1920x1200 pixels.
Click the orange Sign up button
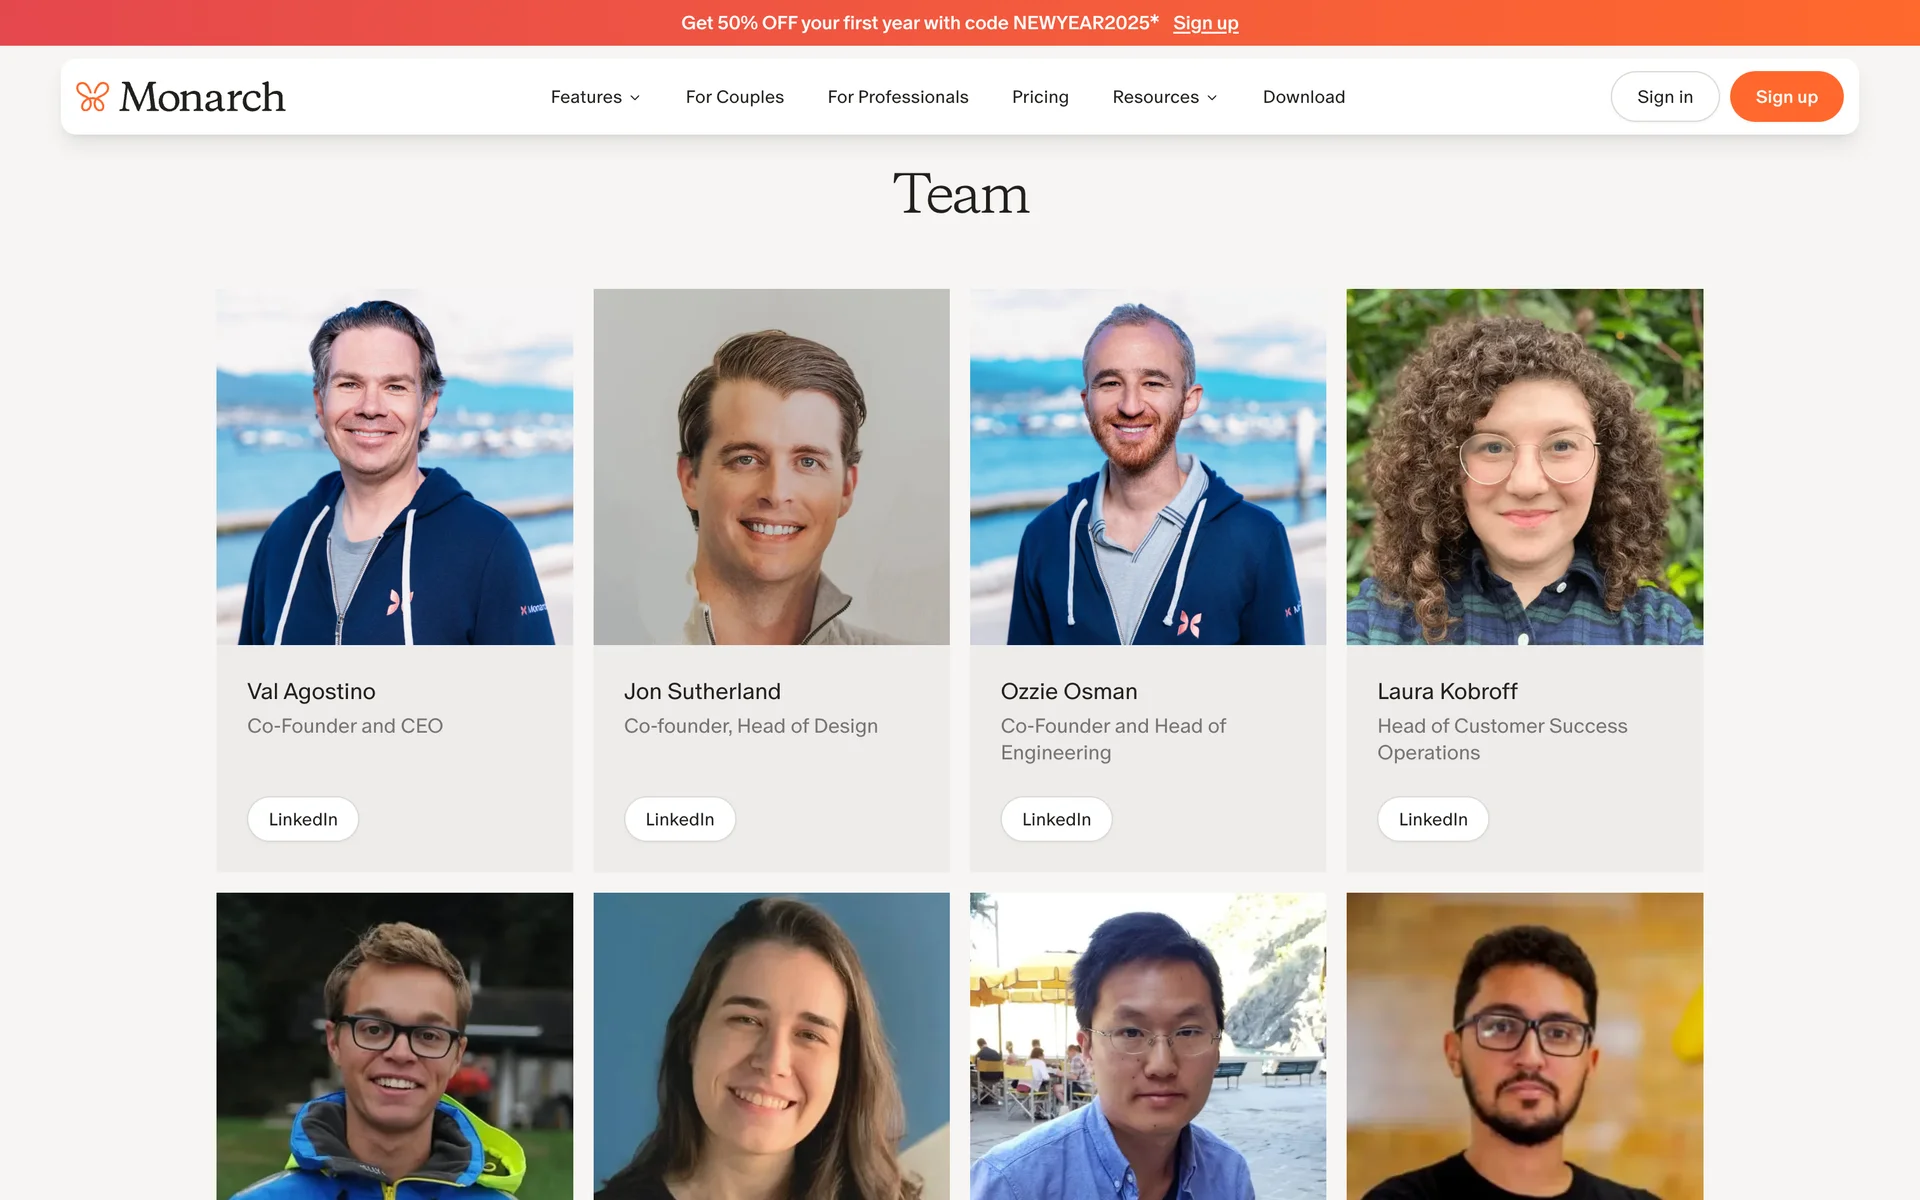[1785, 97]
